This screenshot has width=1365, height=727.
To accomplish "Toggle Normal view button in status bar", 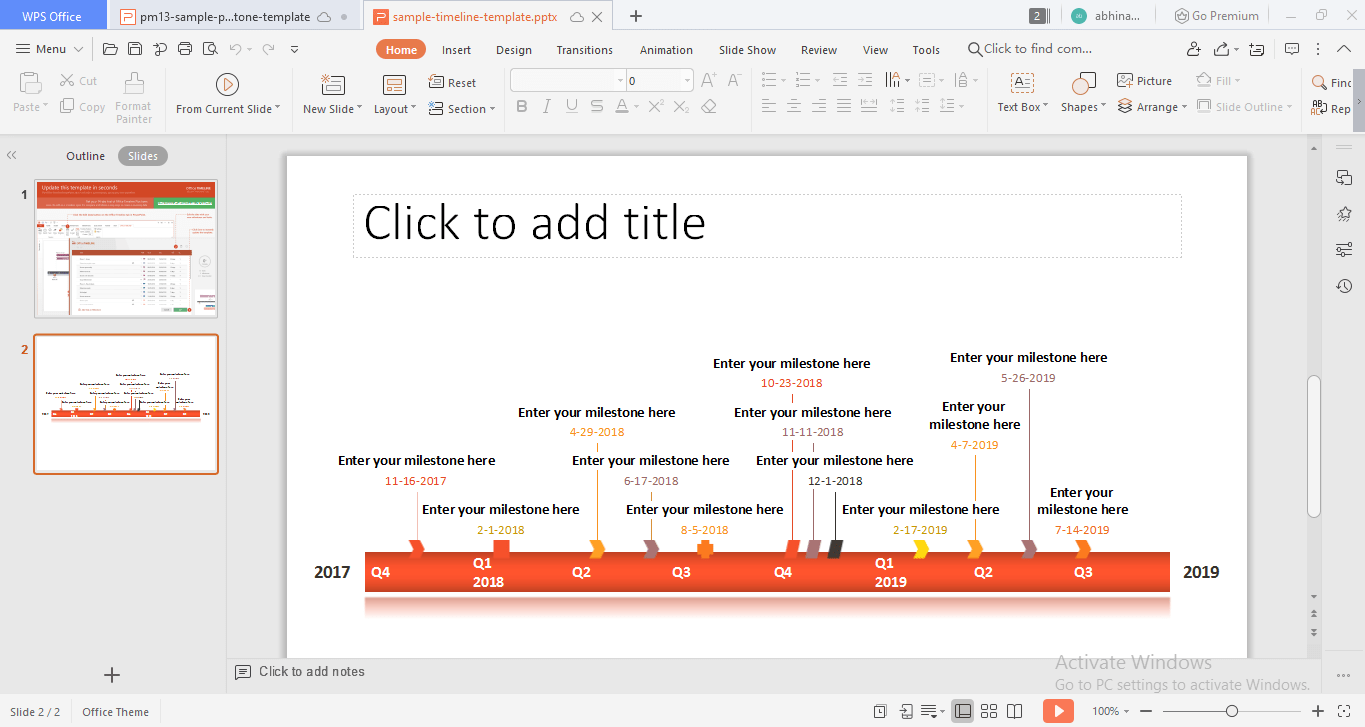I will coord(963,711).
